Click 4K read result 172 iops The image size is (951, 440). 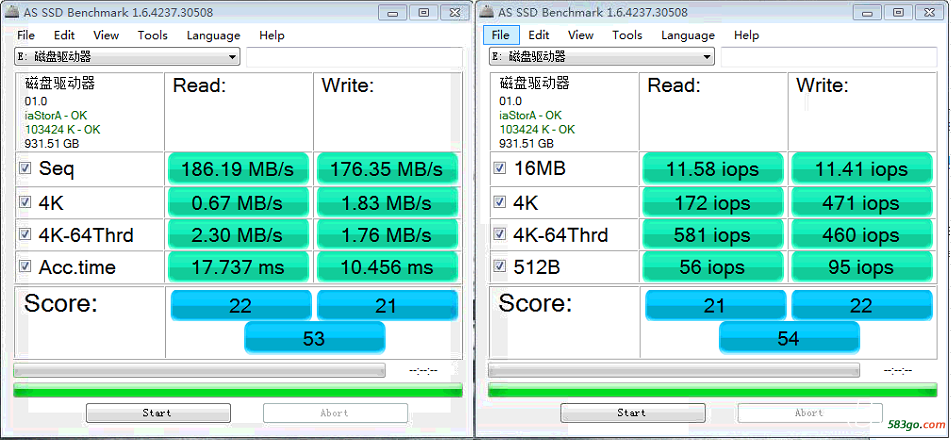[x=713, y=203]
